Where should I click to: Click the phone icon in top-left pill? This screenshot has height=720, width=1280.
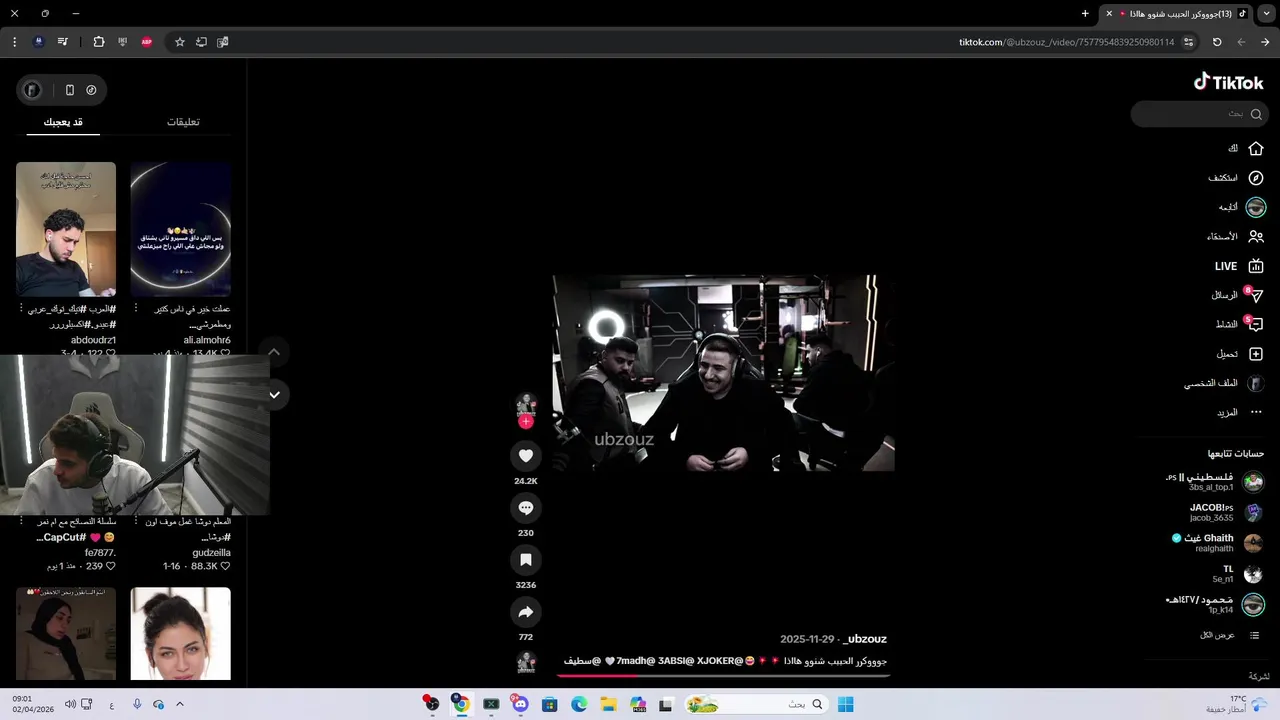69,90
